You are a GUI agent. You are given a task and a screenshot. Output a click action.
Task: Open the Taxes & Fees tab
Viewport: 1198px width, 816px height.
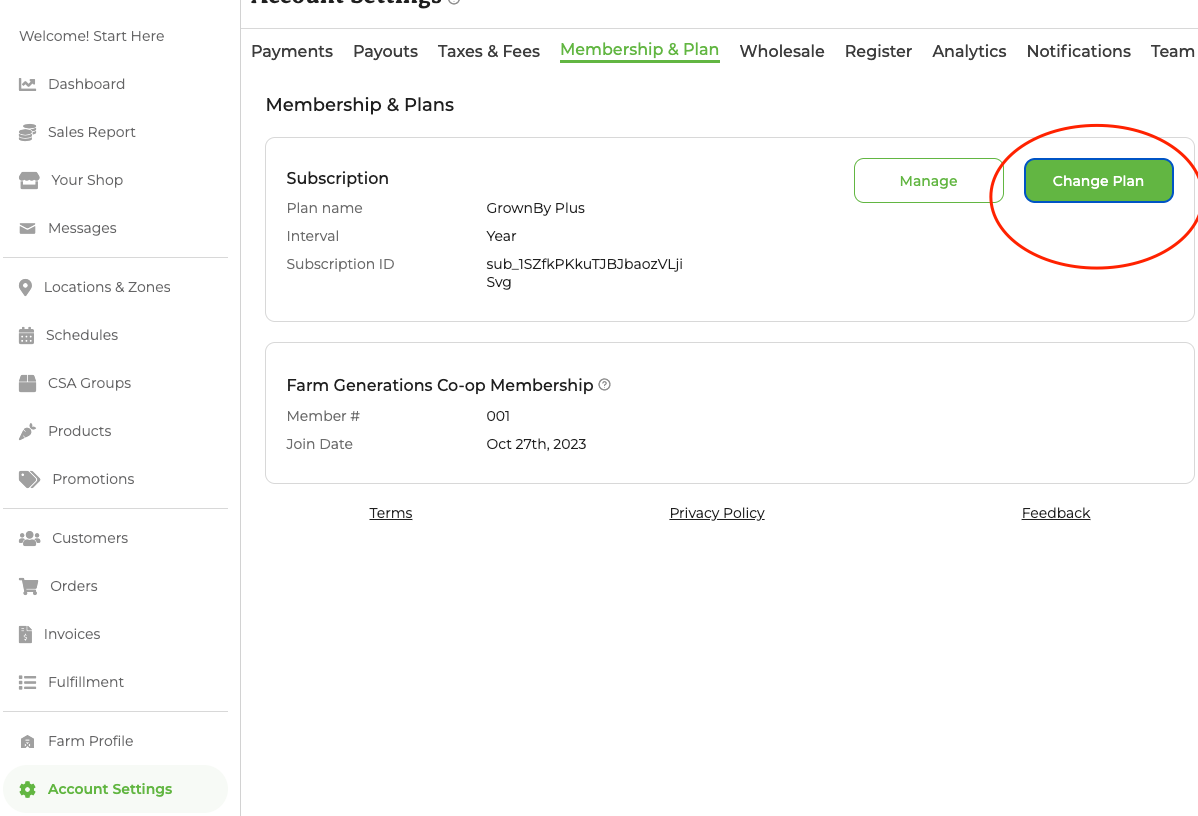click(488, 51)
